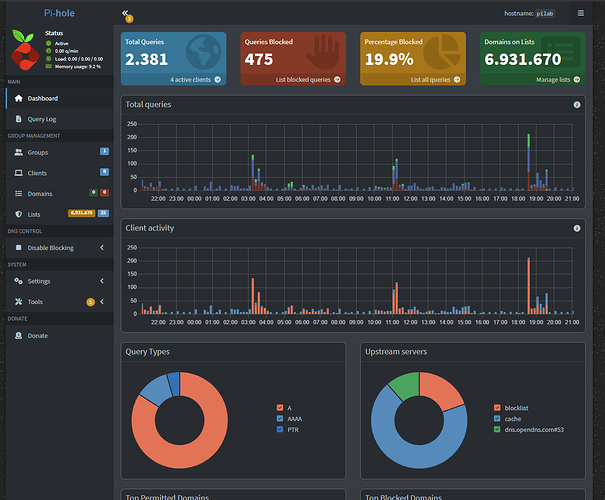The image size is (605, 500).
Task: Open Groups management page
Action: click(x=60, y=152)
